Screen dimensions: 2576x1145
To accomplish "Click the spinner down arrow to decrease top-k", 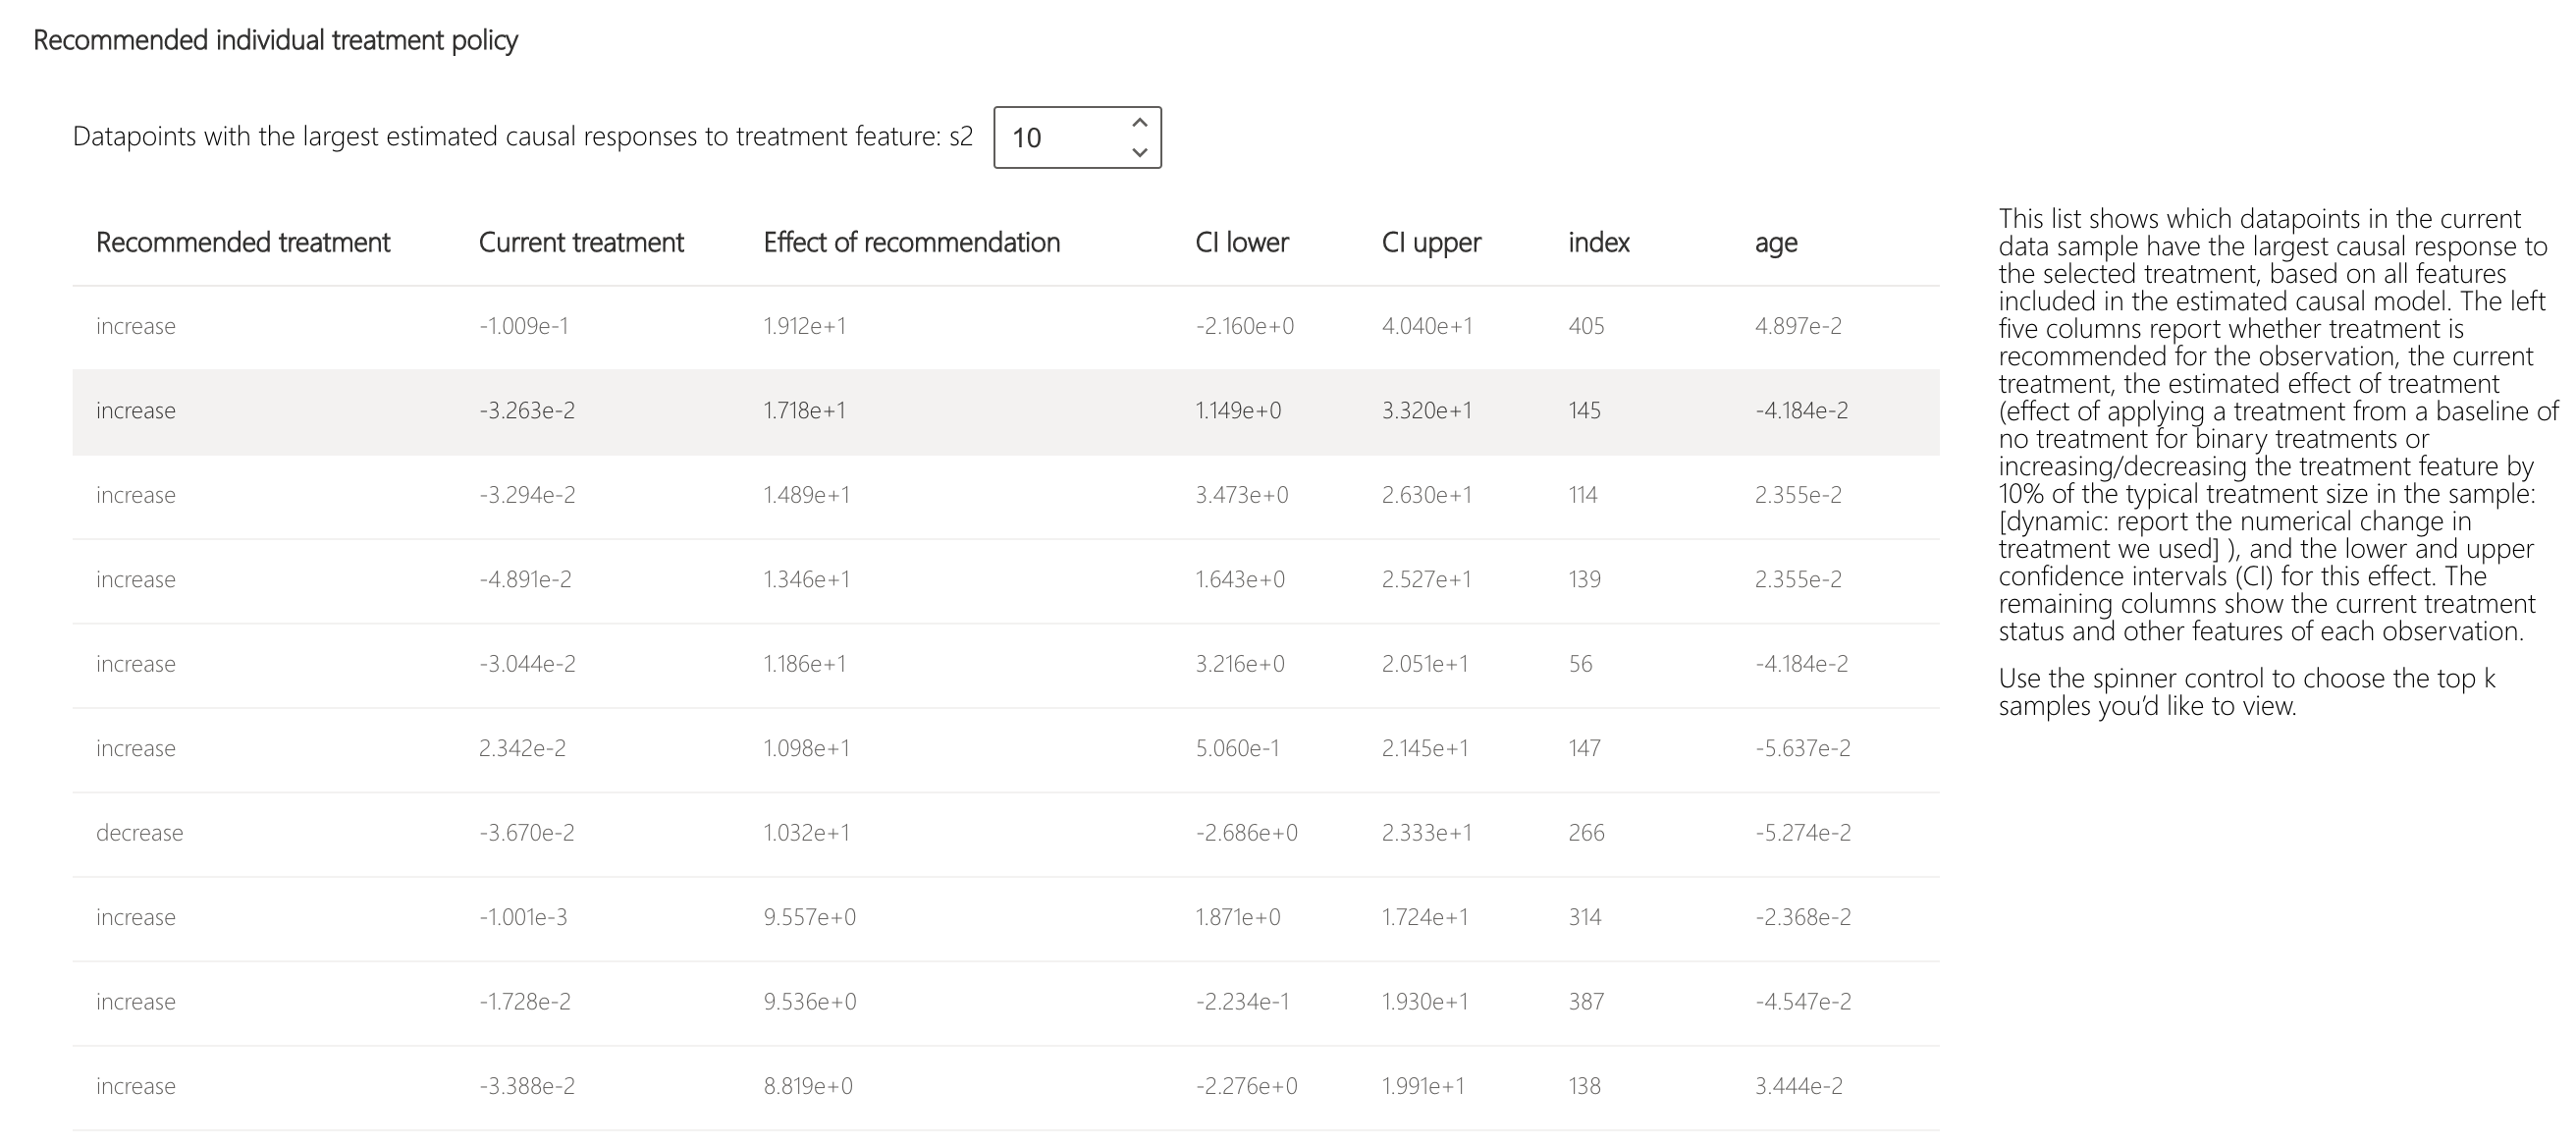I will click(x=1139, y=152).
